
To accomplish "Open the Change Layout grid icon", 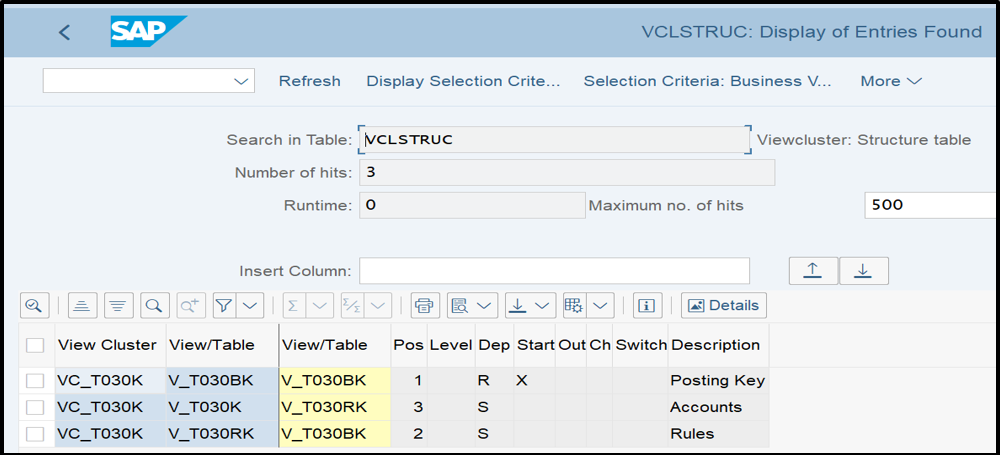I will [x=574, y=306].
